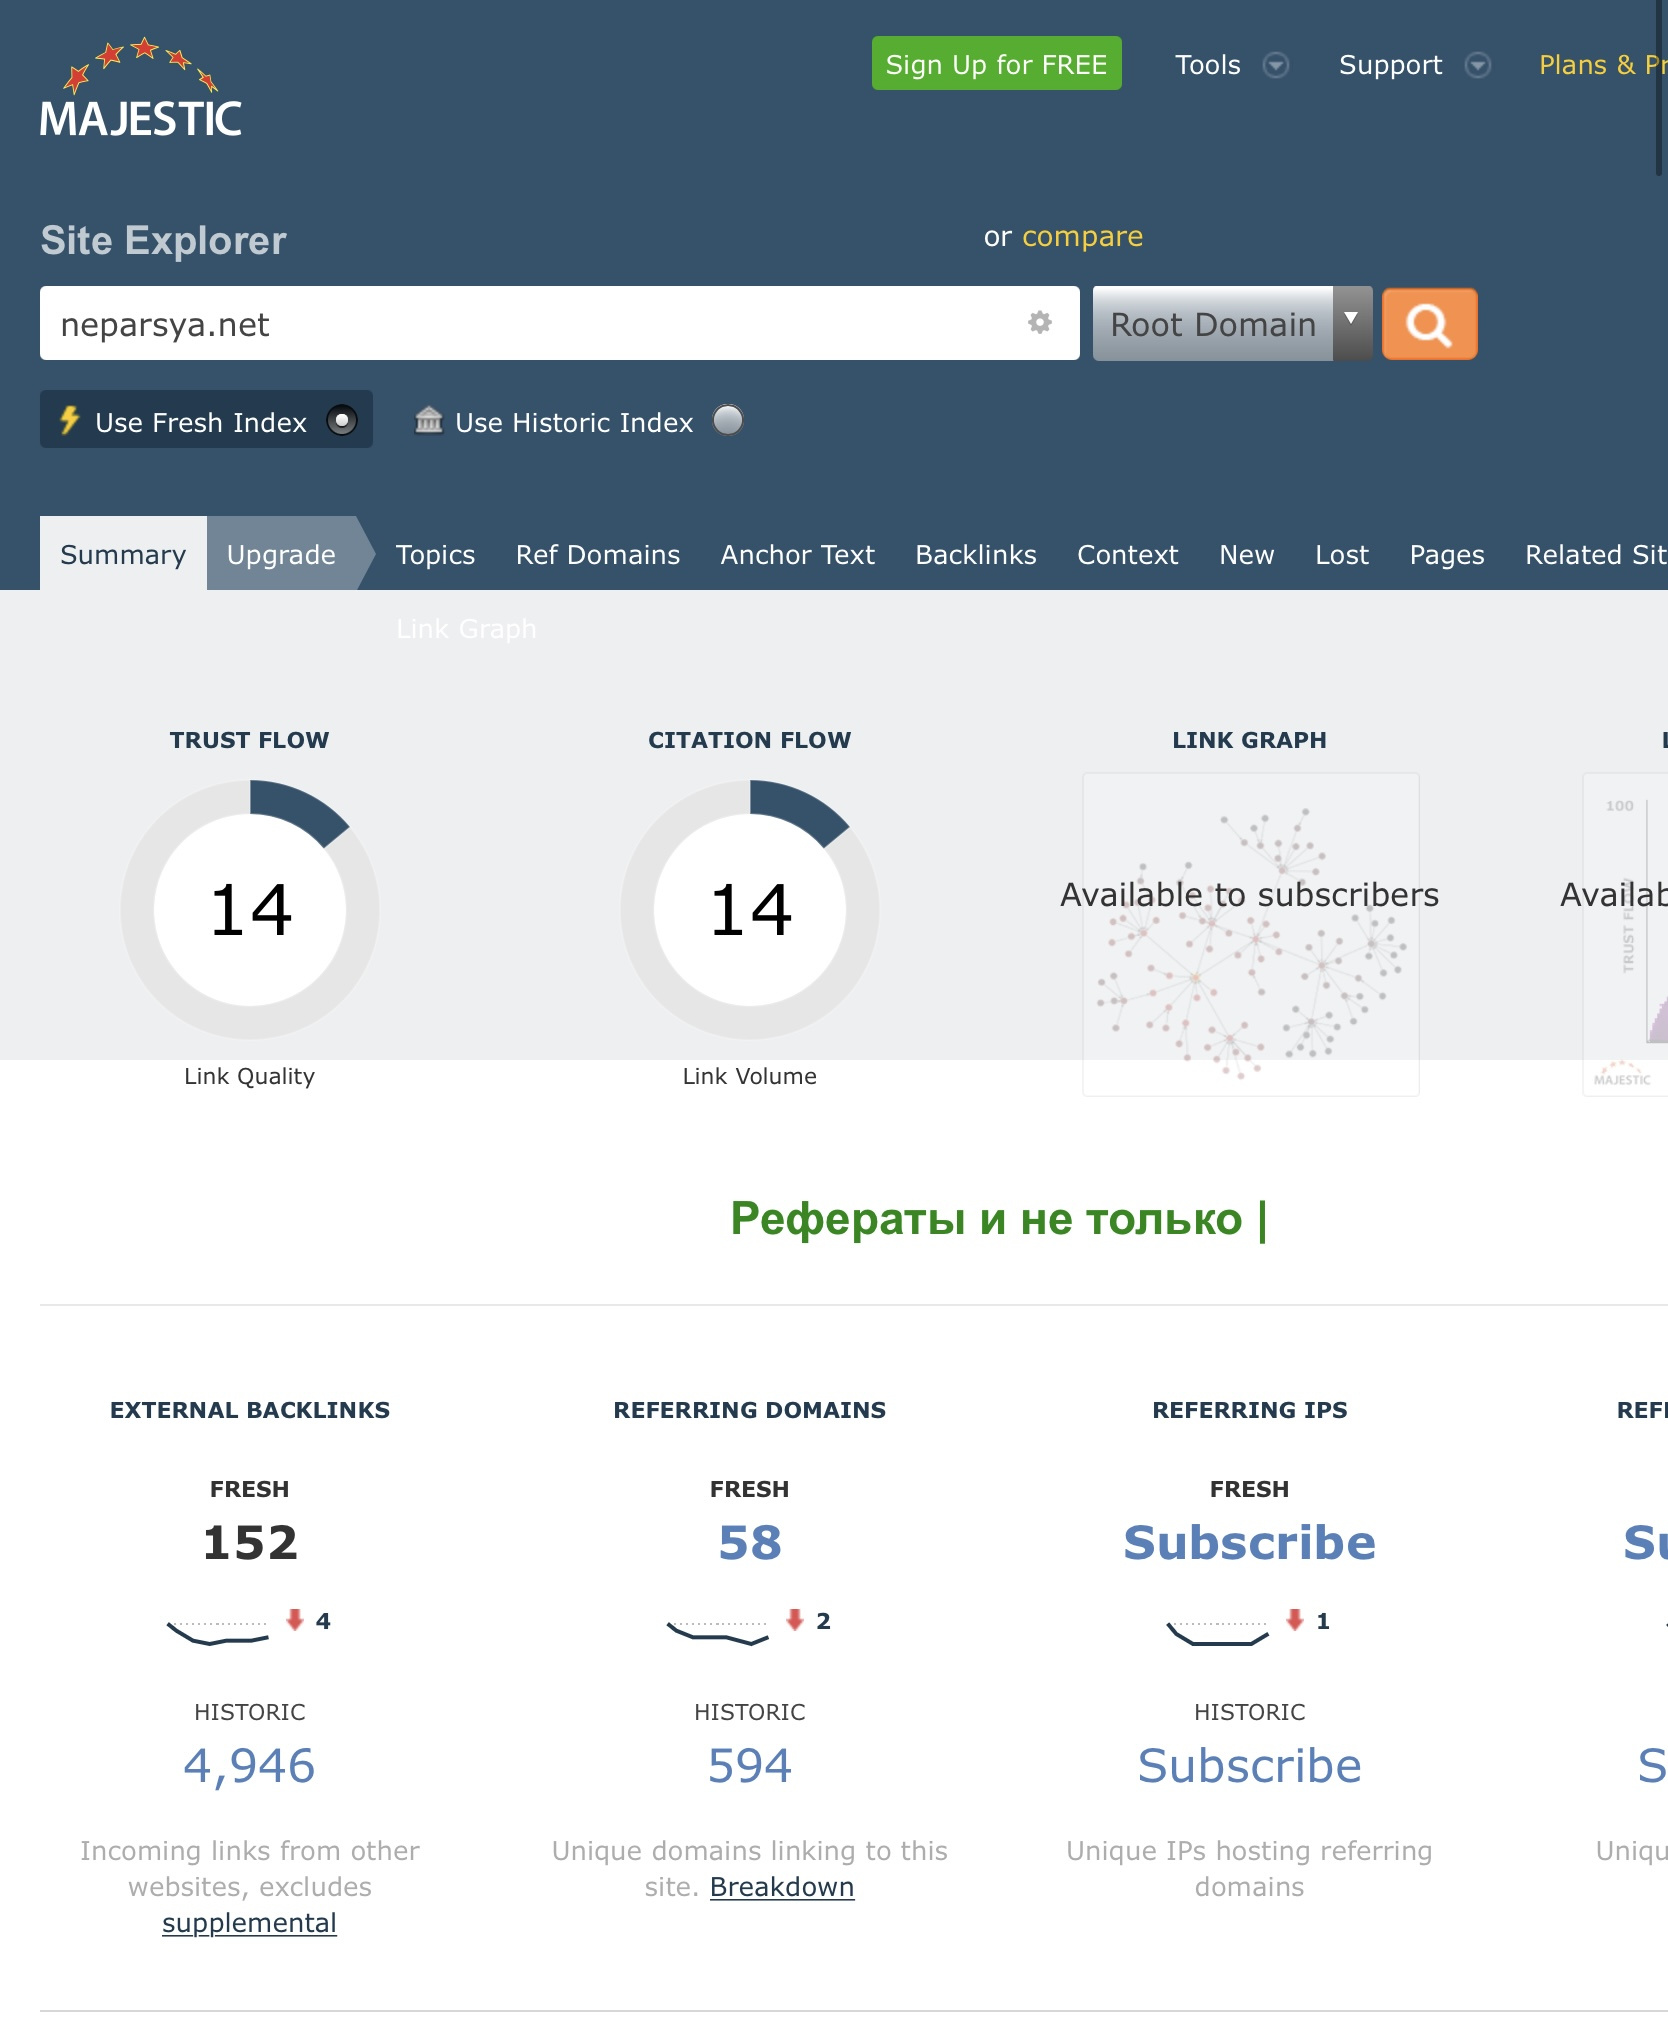
Task: Click the Historic Index building icon
Action: 429,420
